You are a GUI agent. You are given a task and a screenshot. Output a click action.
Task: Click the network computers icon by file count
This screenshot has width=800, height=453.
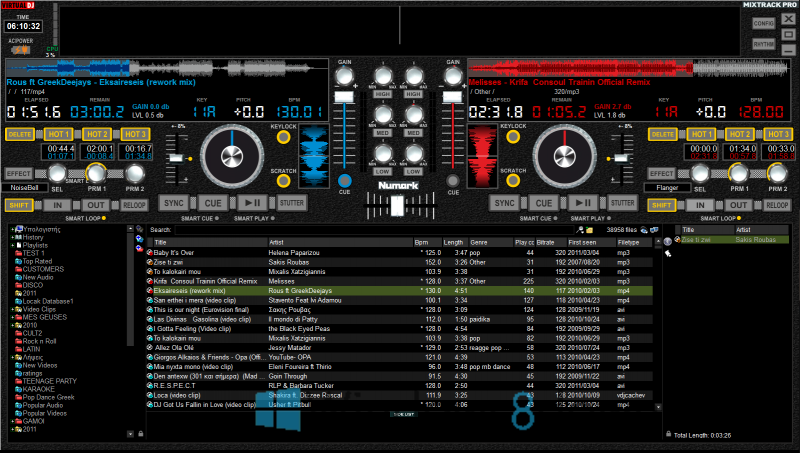coord(654,230)
